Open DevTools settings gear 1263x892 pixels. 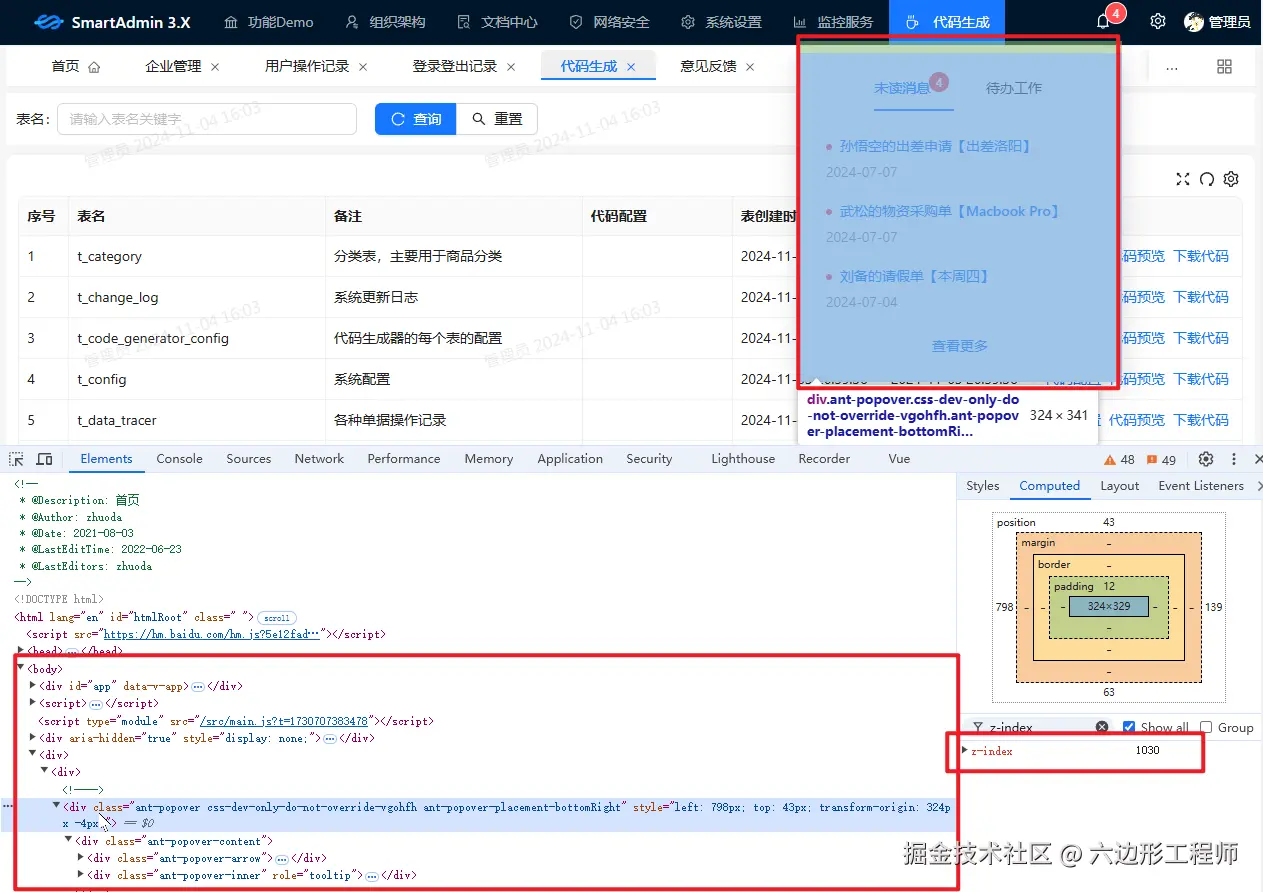click(1206, 459)
